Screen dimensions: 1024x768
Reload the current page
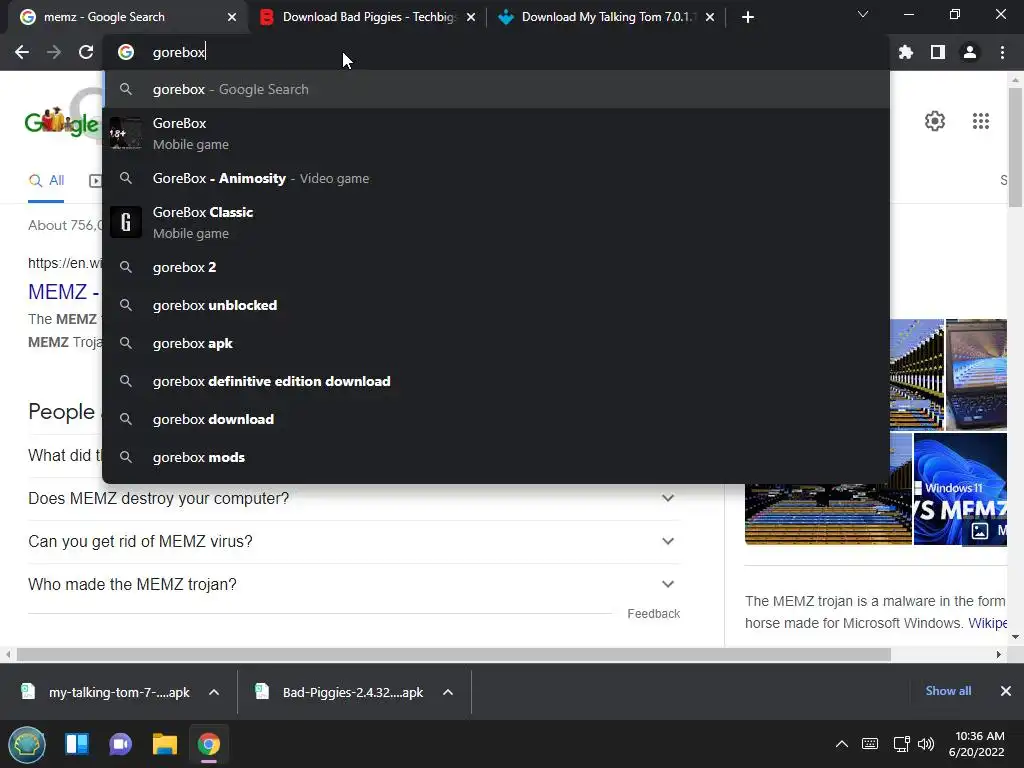tap(86, 52)
